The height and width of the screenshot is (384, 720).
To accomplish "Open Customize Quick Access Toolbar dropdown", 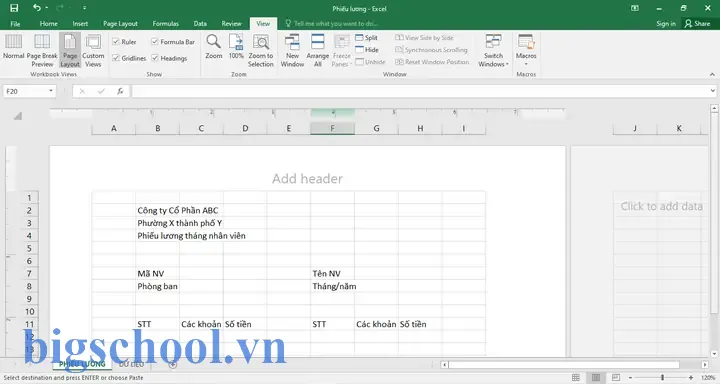I will [x=84, y=8].
